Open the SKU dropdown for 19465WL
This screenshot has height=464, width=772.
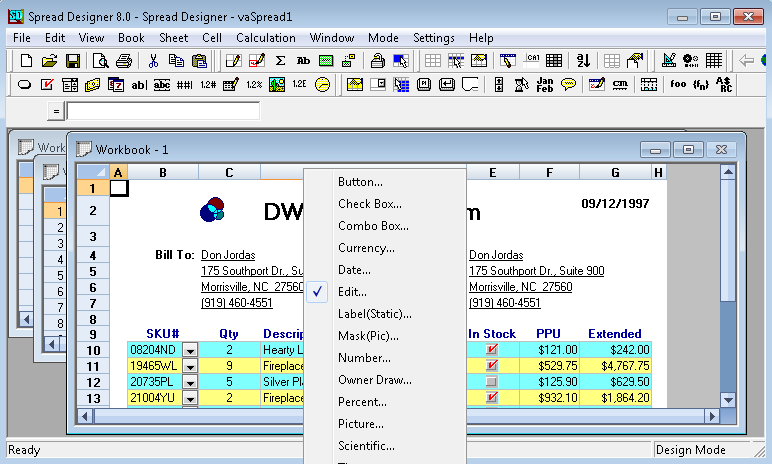pyautogui.click(x=190, y=366)
